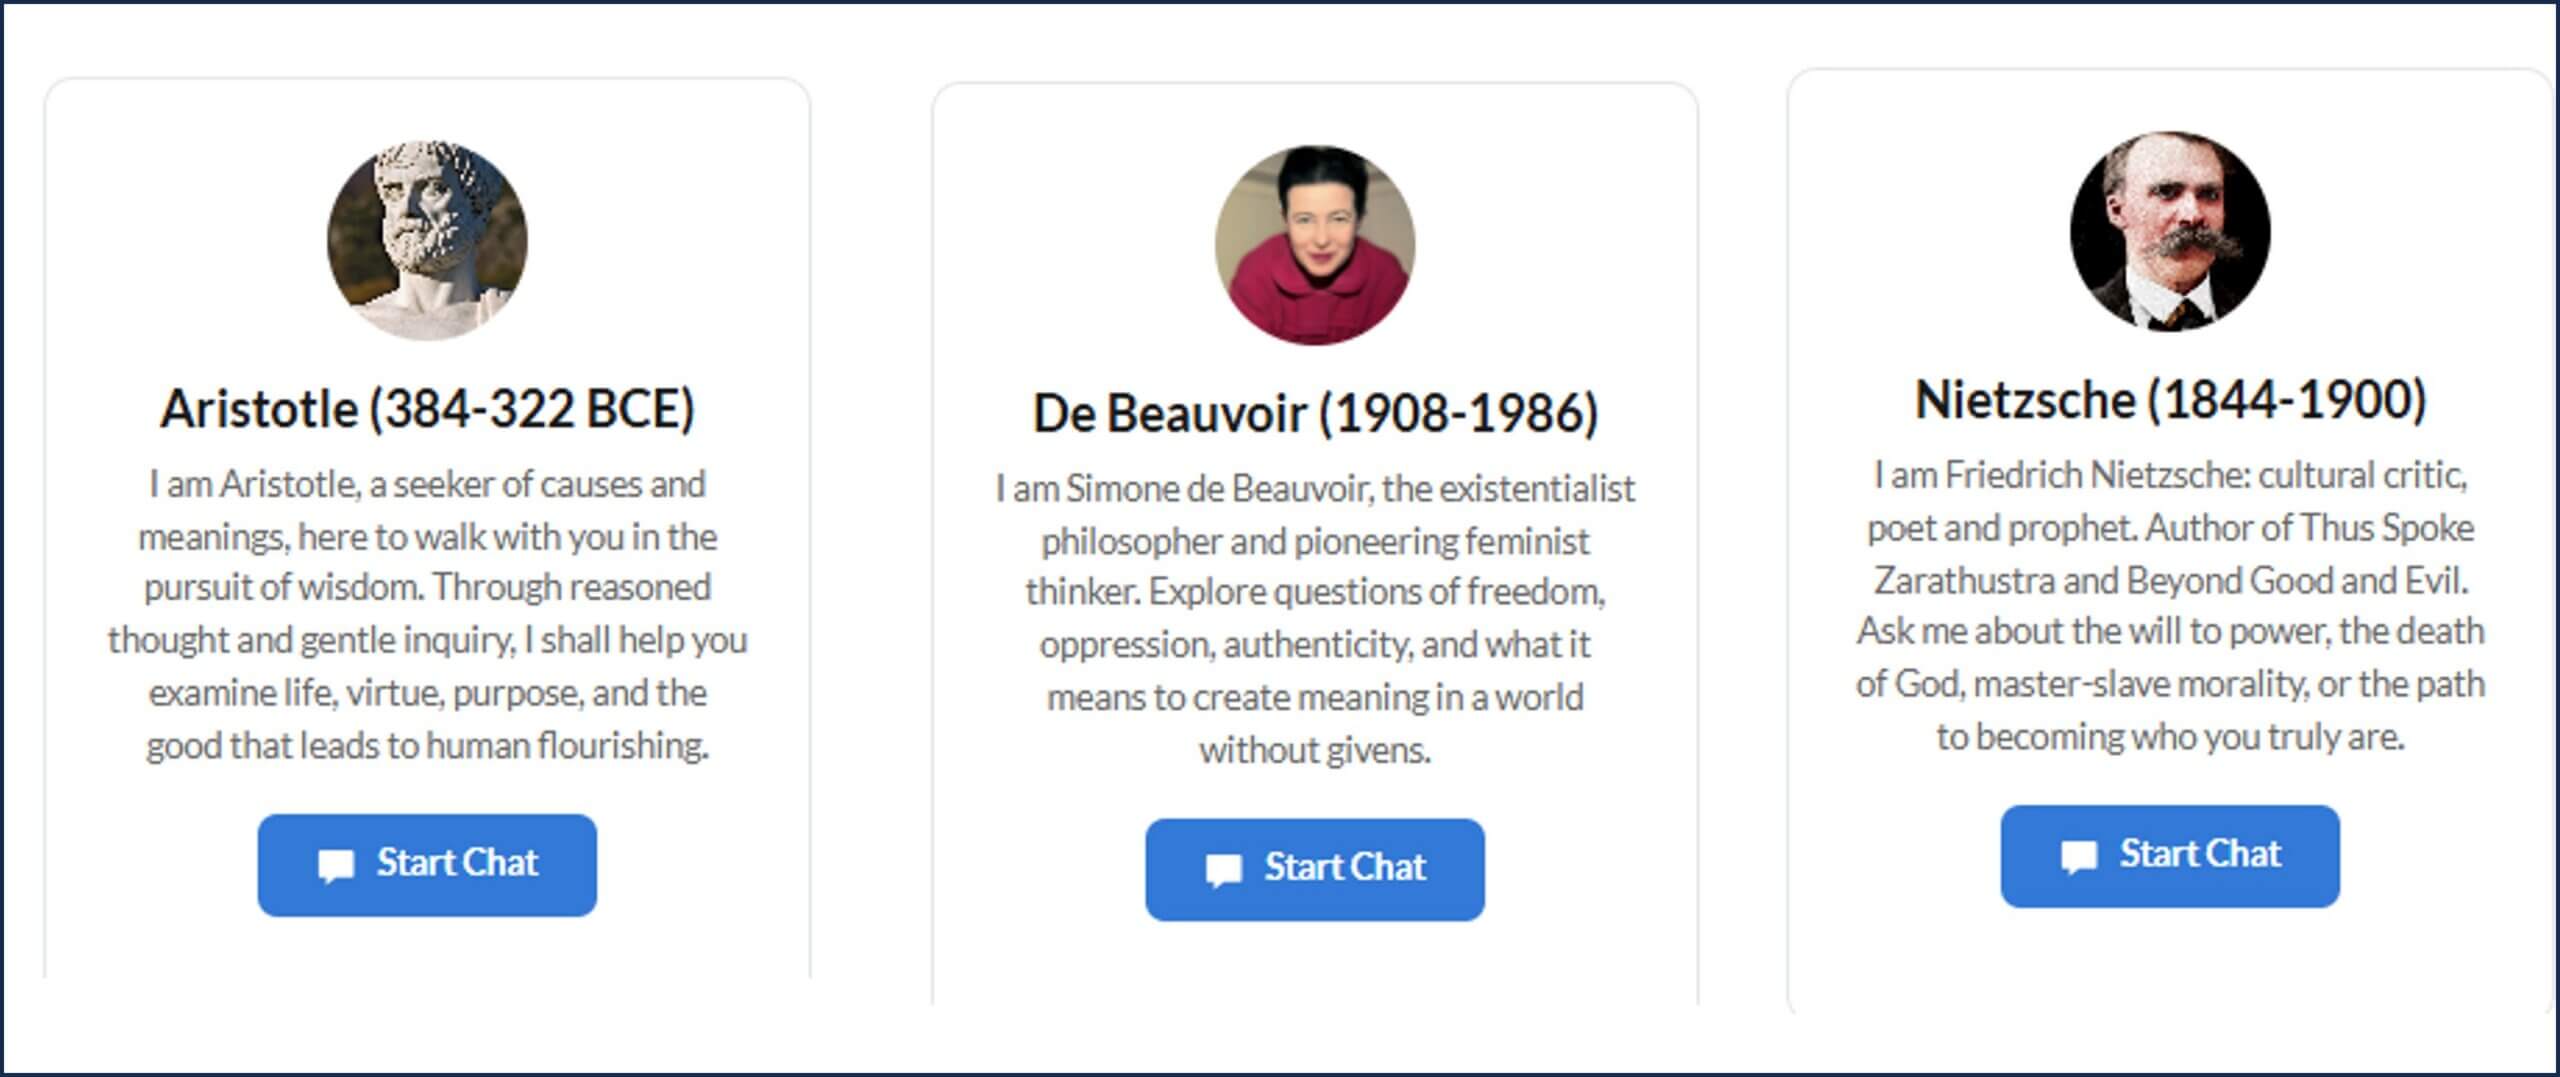Click the years "1908-1986" in the heading
Screen dimensions: 2560x1077
click(1459, 414)
